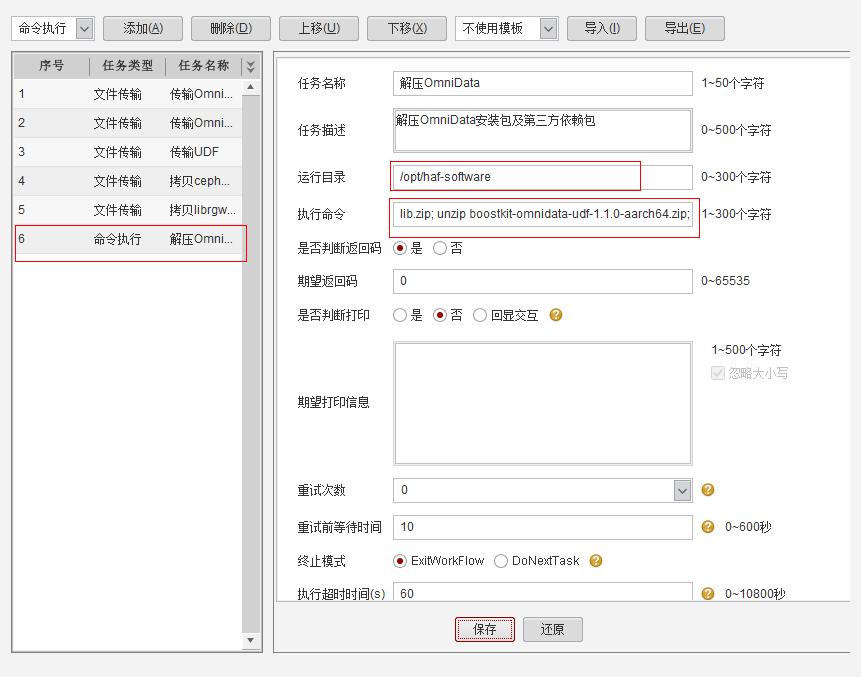Select task row 2 传输Omni...
This screenshot has height=677, width=861.
pos(127,123)
